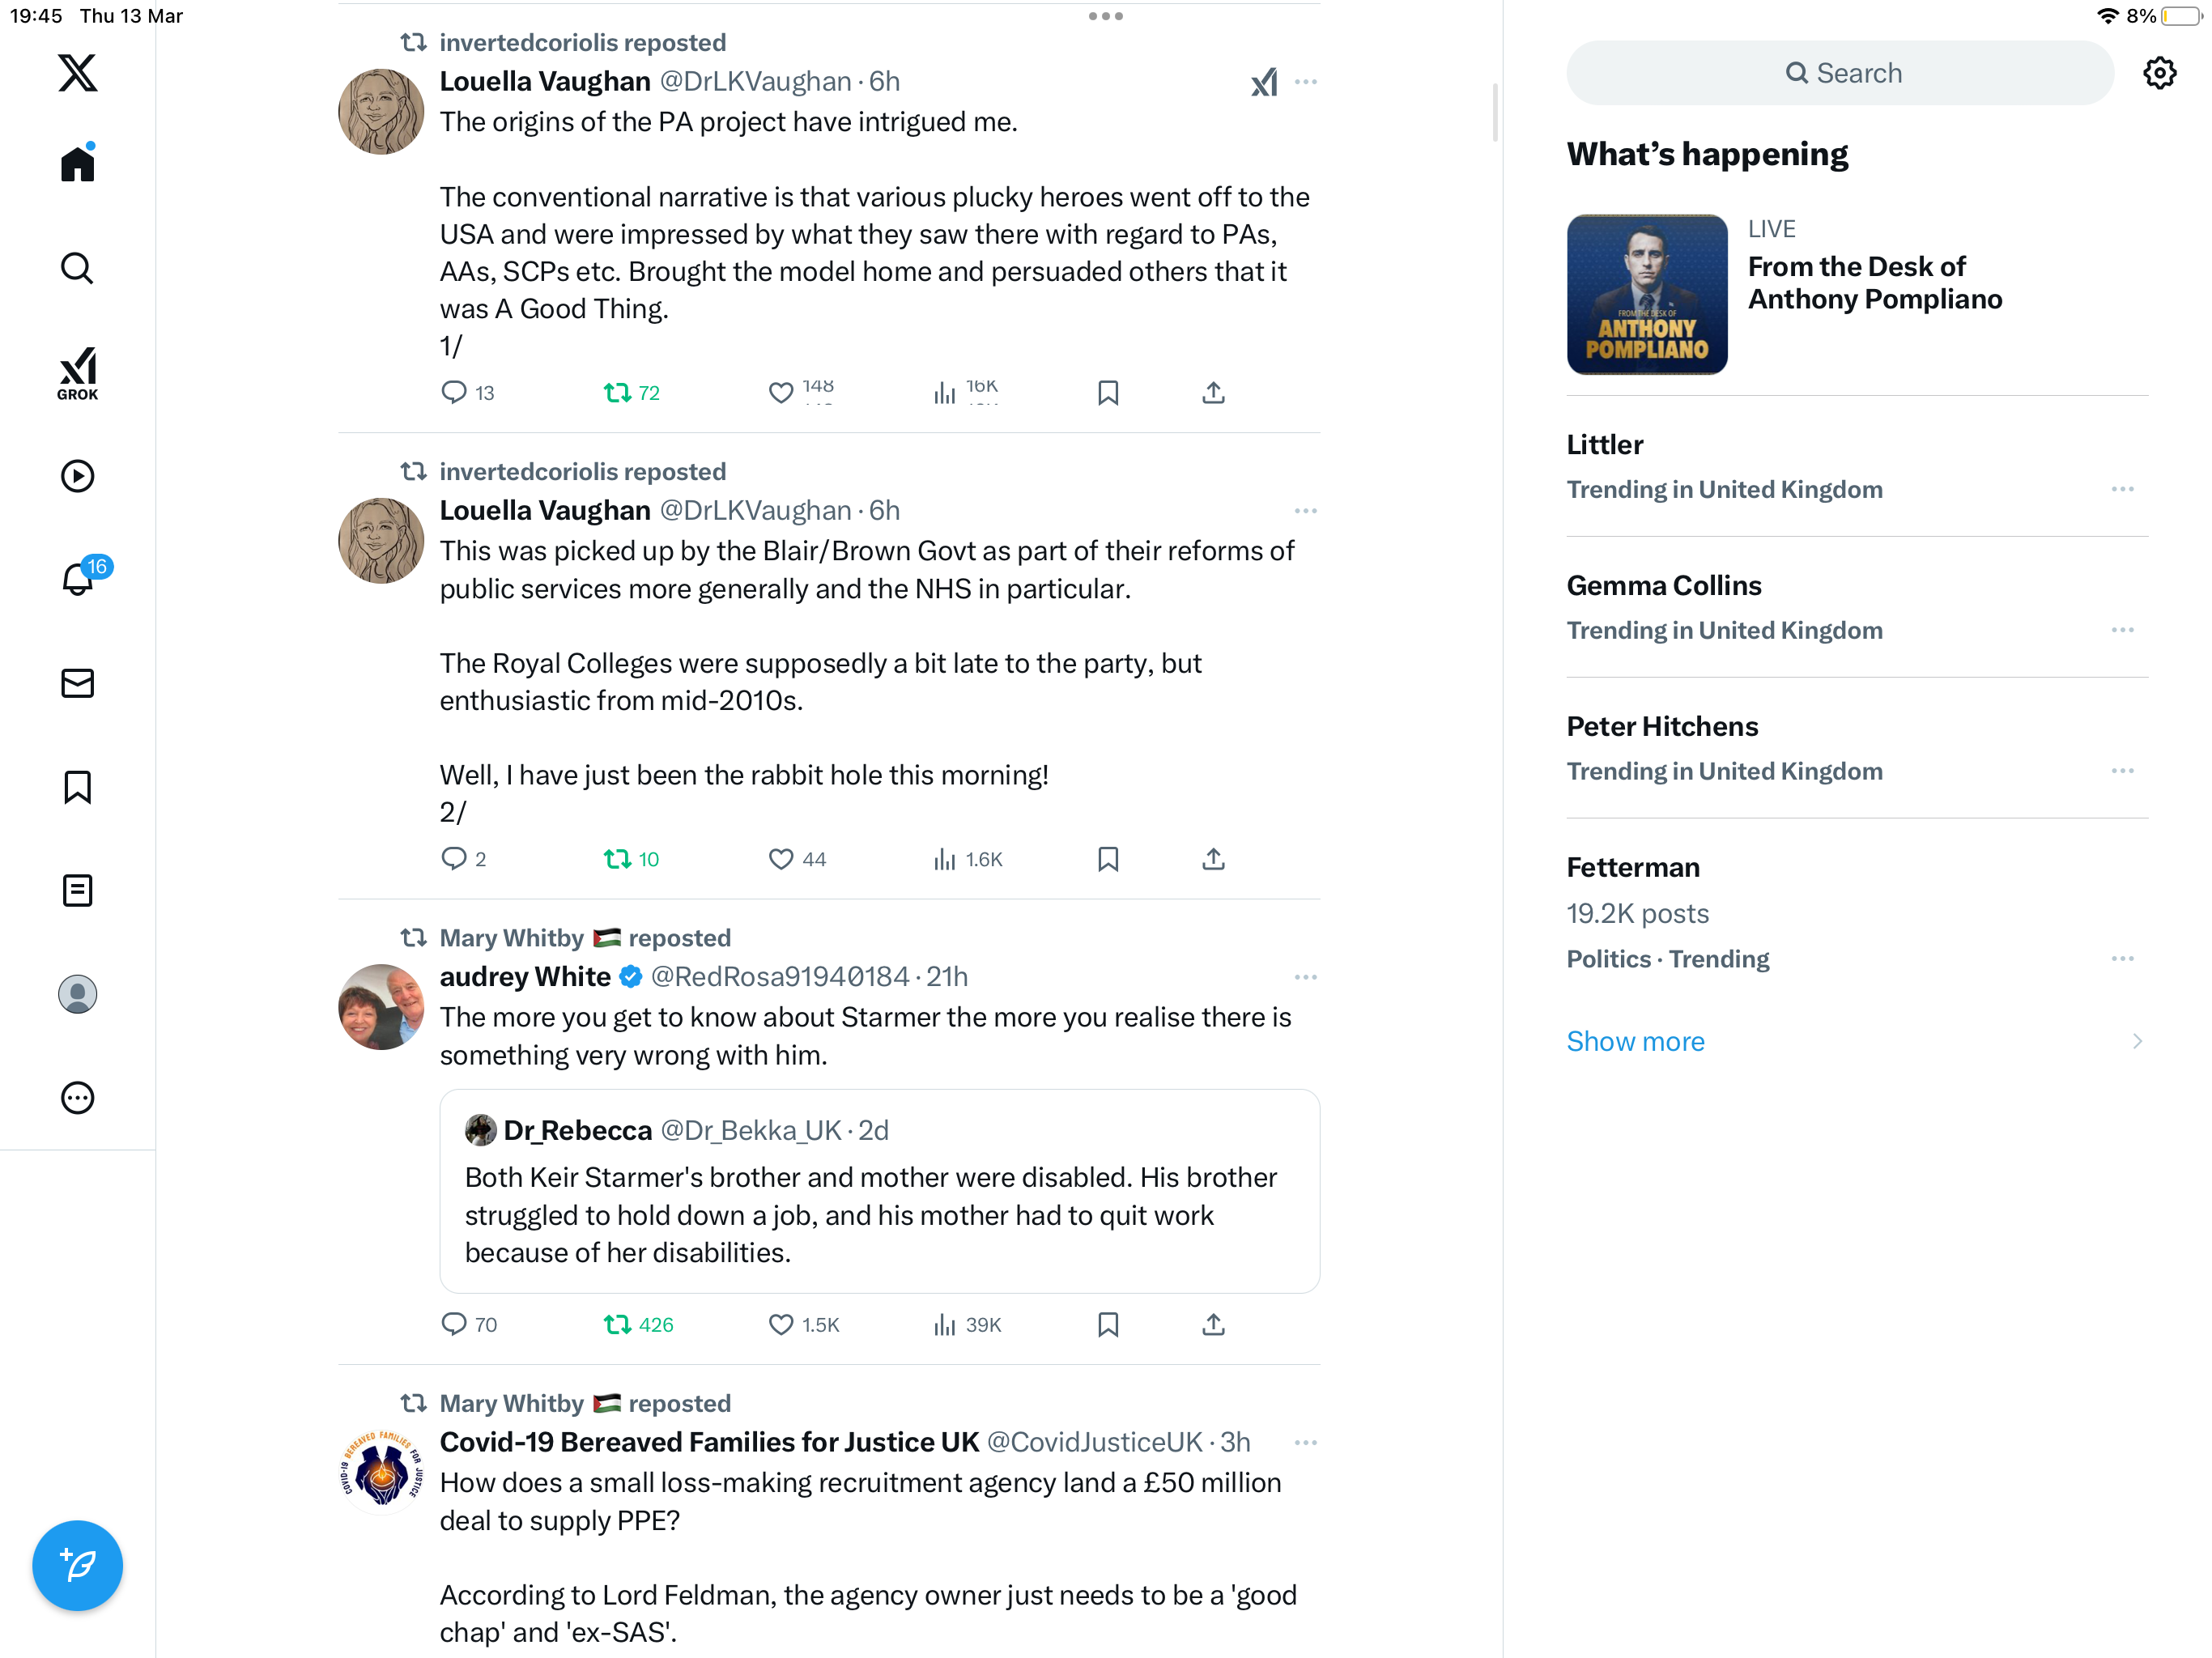Click the timeline scrollbar indicator
The width and height of the screenshot is (2212, 1658).
(x=1495, y=112)
